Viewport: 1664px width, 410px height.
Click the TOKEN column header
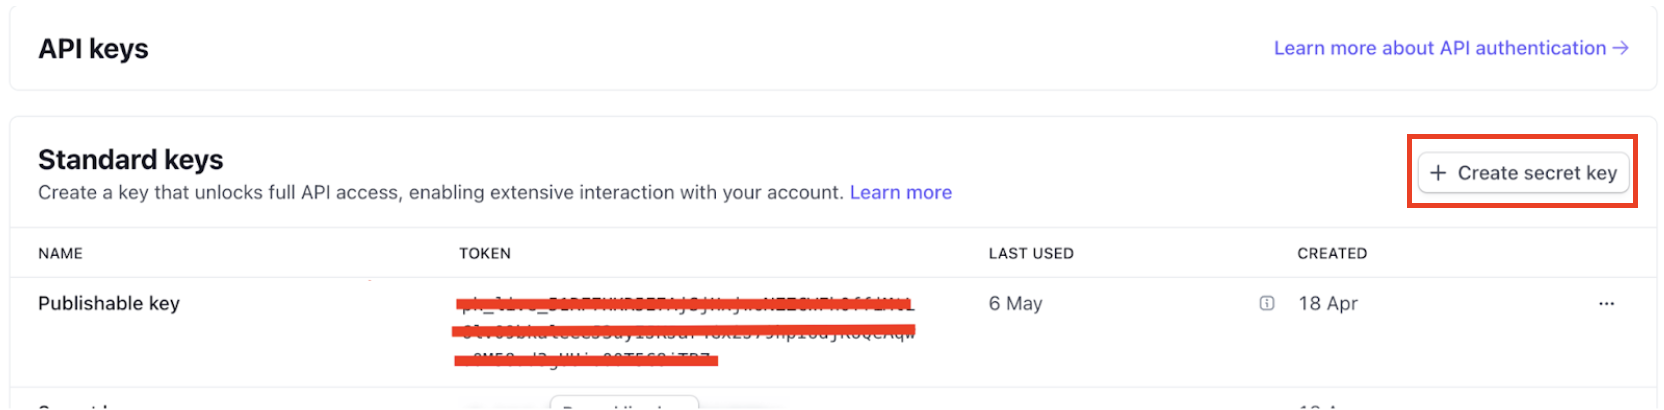pyautogui.click(x=485, y=253)
